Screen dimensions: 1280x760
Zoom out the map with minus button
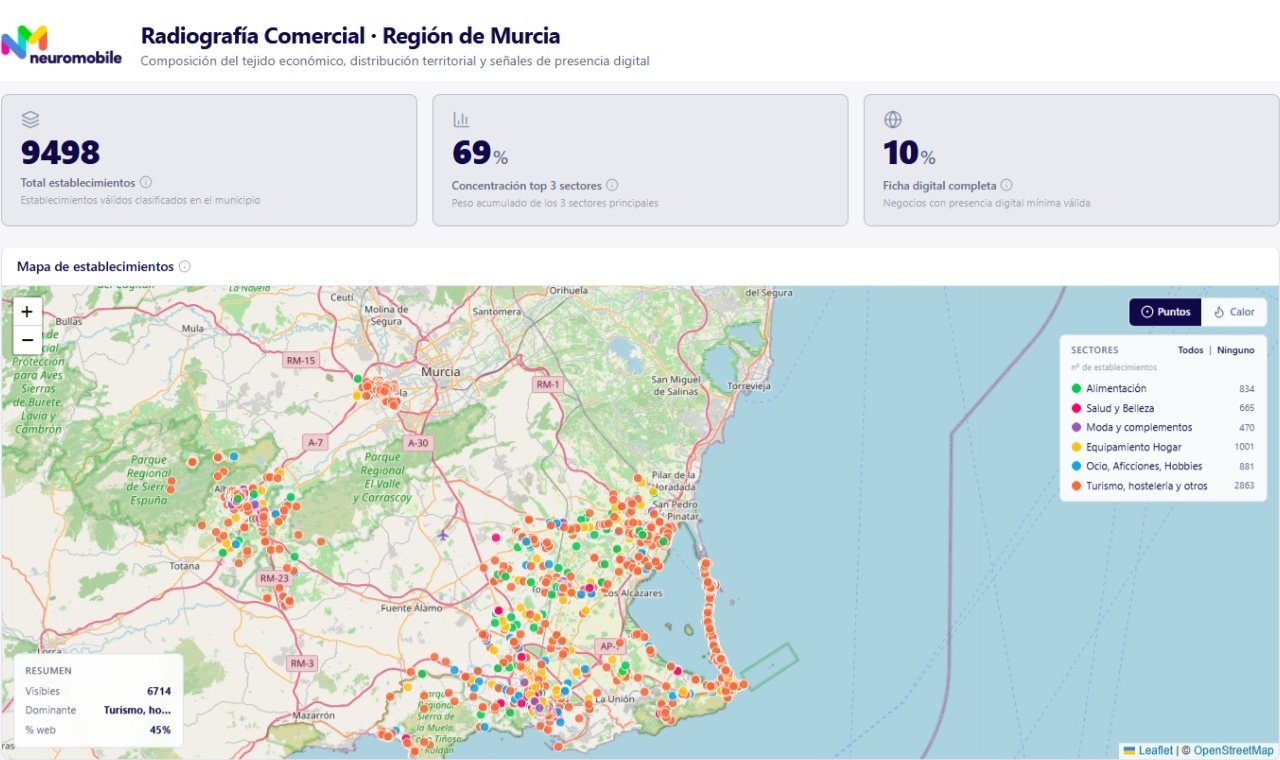click(28, 340)
